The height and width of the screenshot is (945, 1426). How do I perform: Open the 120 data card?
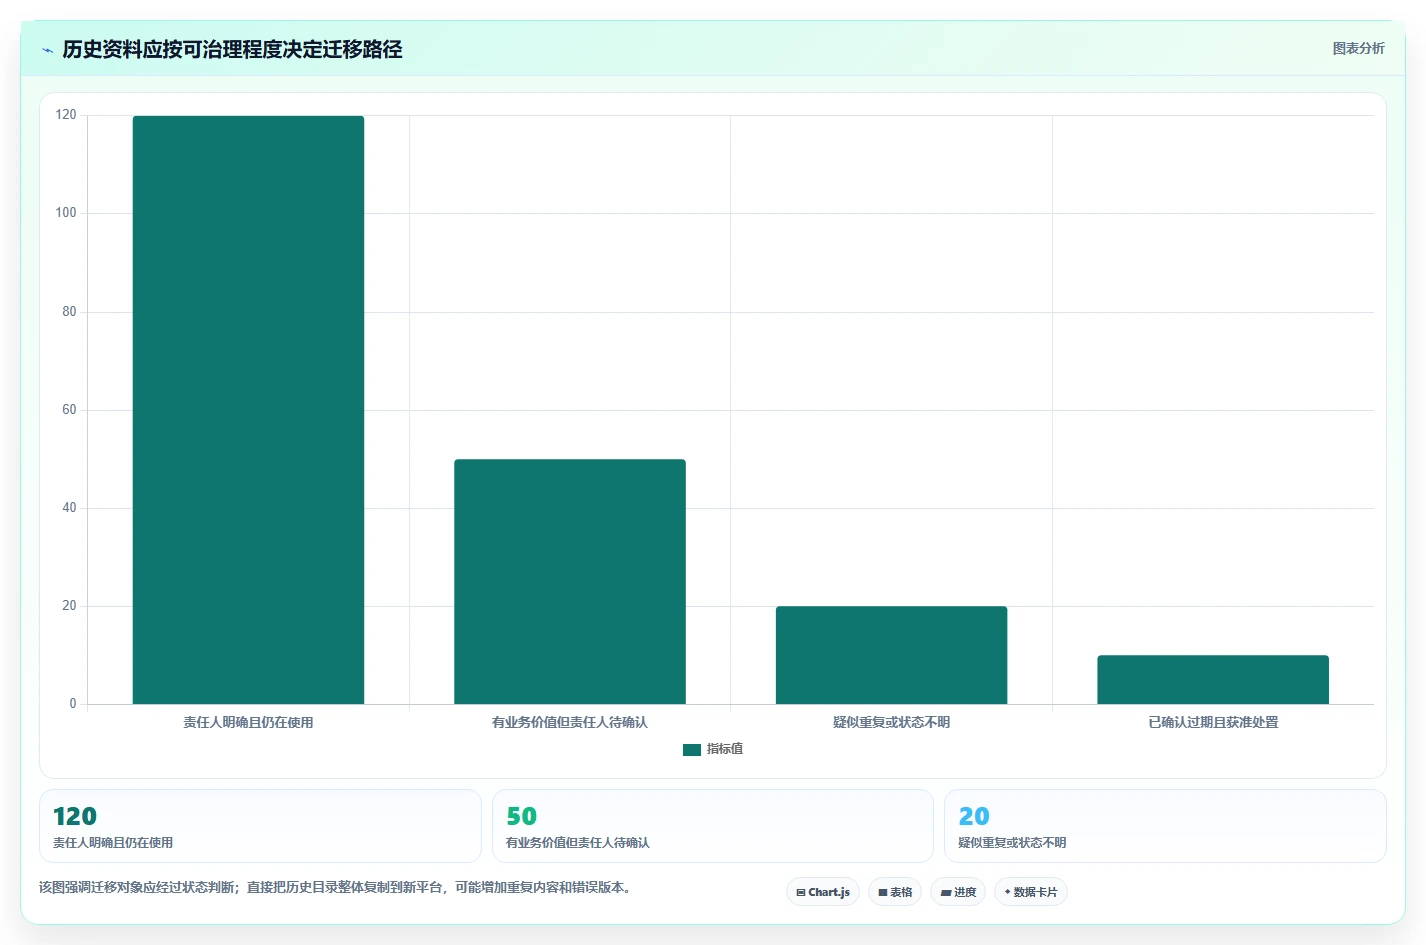[x=260, y=826]
